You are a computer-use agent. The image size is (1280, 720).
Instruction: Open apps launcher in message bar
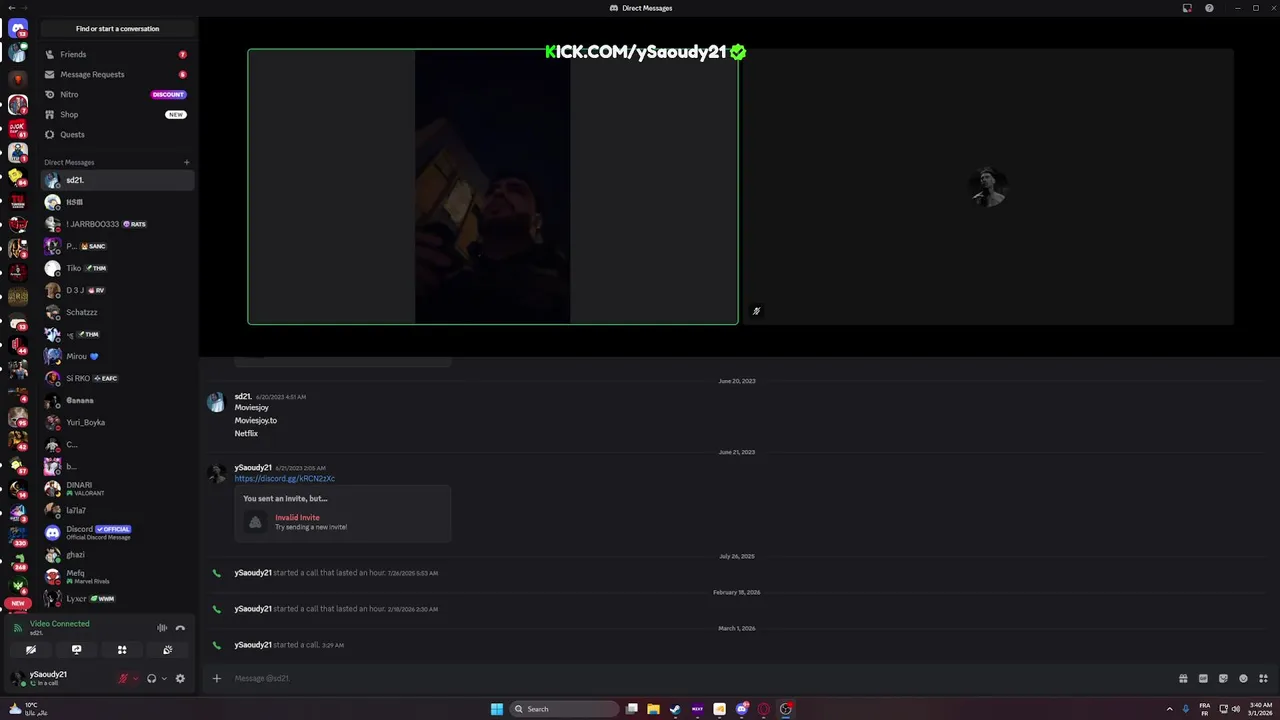tap(1263, 678)
